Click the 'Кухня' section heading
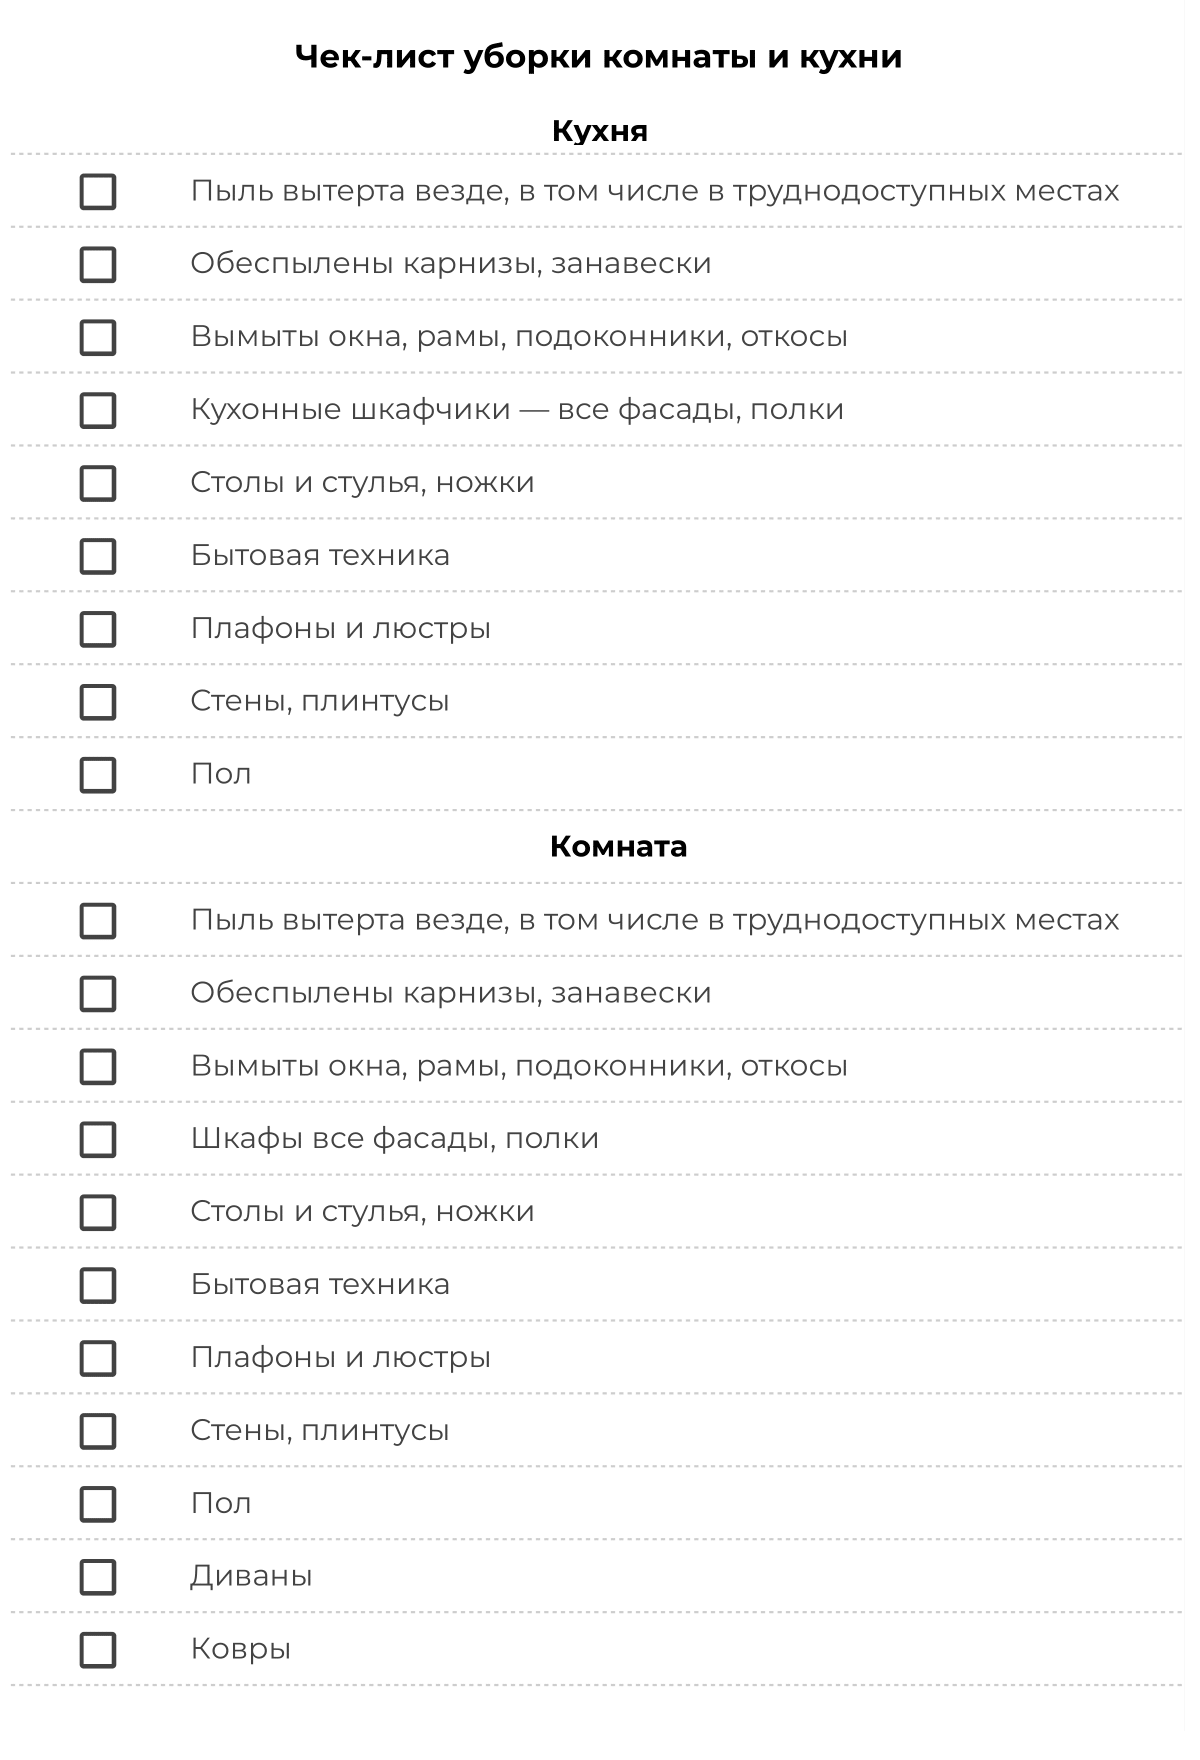The width and height of the screenshot is (1200, 1760). pos(599,131)
